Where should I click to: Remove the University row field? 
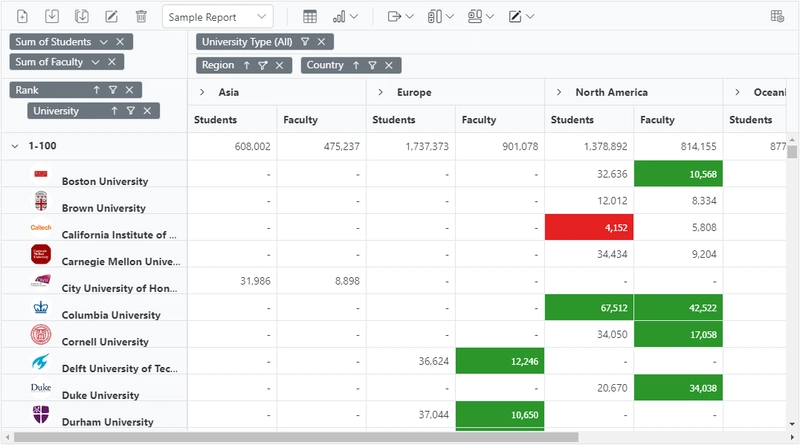[147, 111]
